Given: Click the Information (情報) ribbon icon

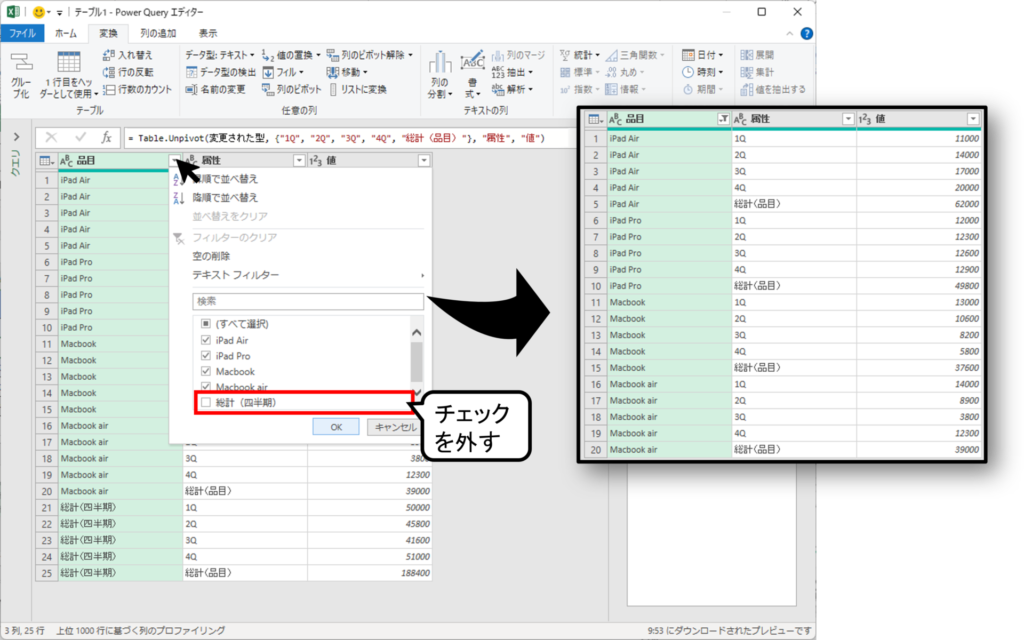Looking at the screenshot, I should (625, 89).
